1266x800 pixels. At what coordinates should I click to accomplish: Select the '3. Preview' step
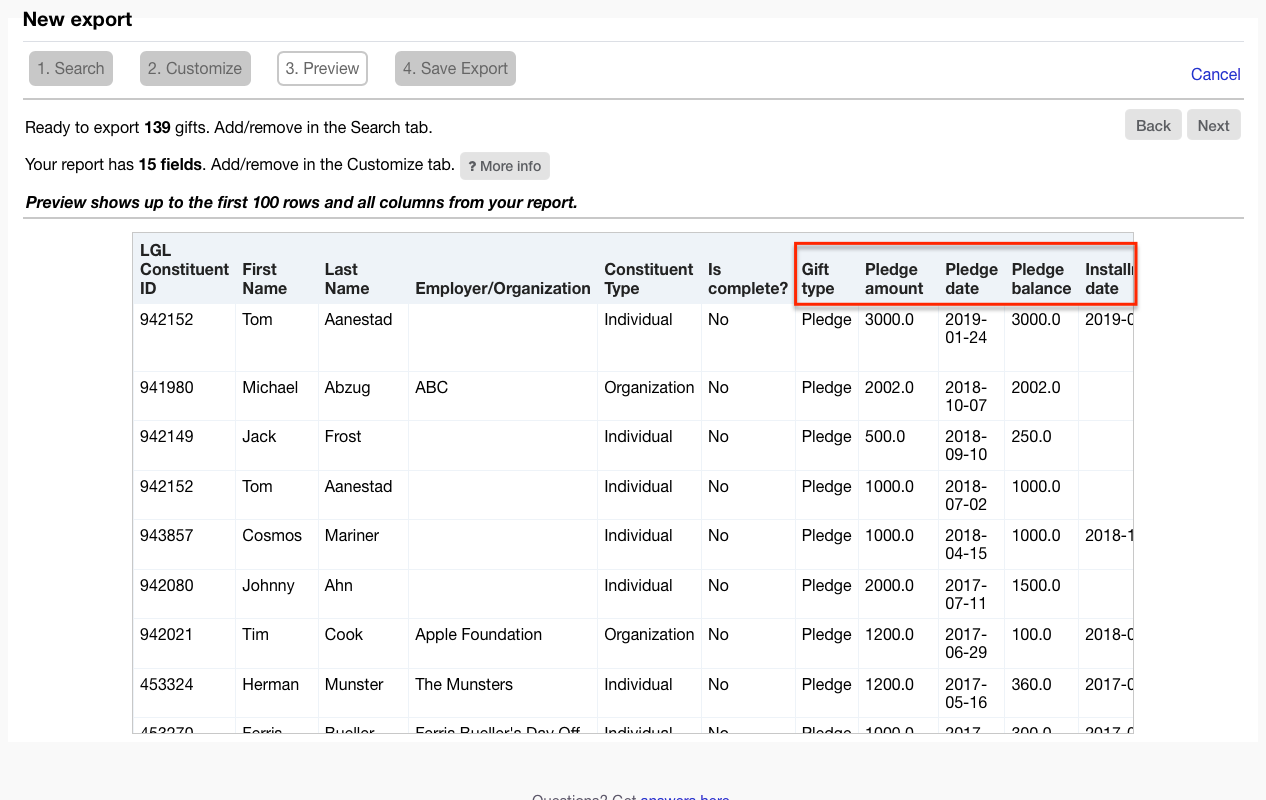coord(322,68)
